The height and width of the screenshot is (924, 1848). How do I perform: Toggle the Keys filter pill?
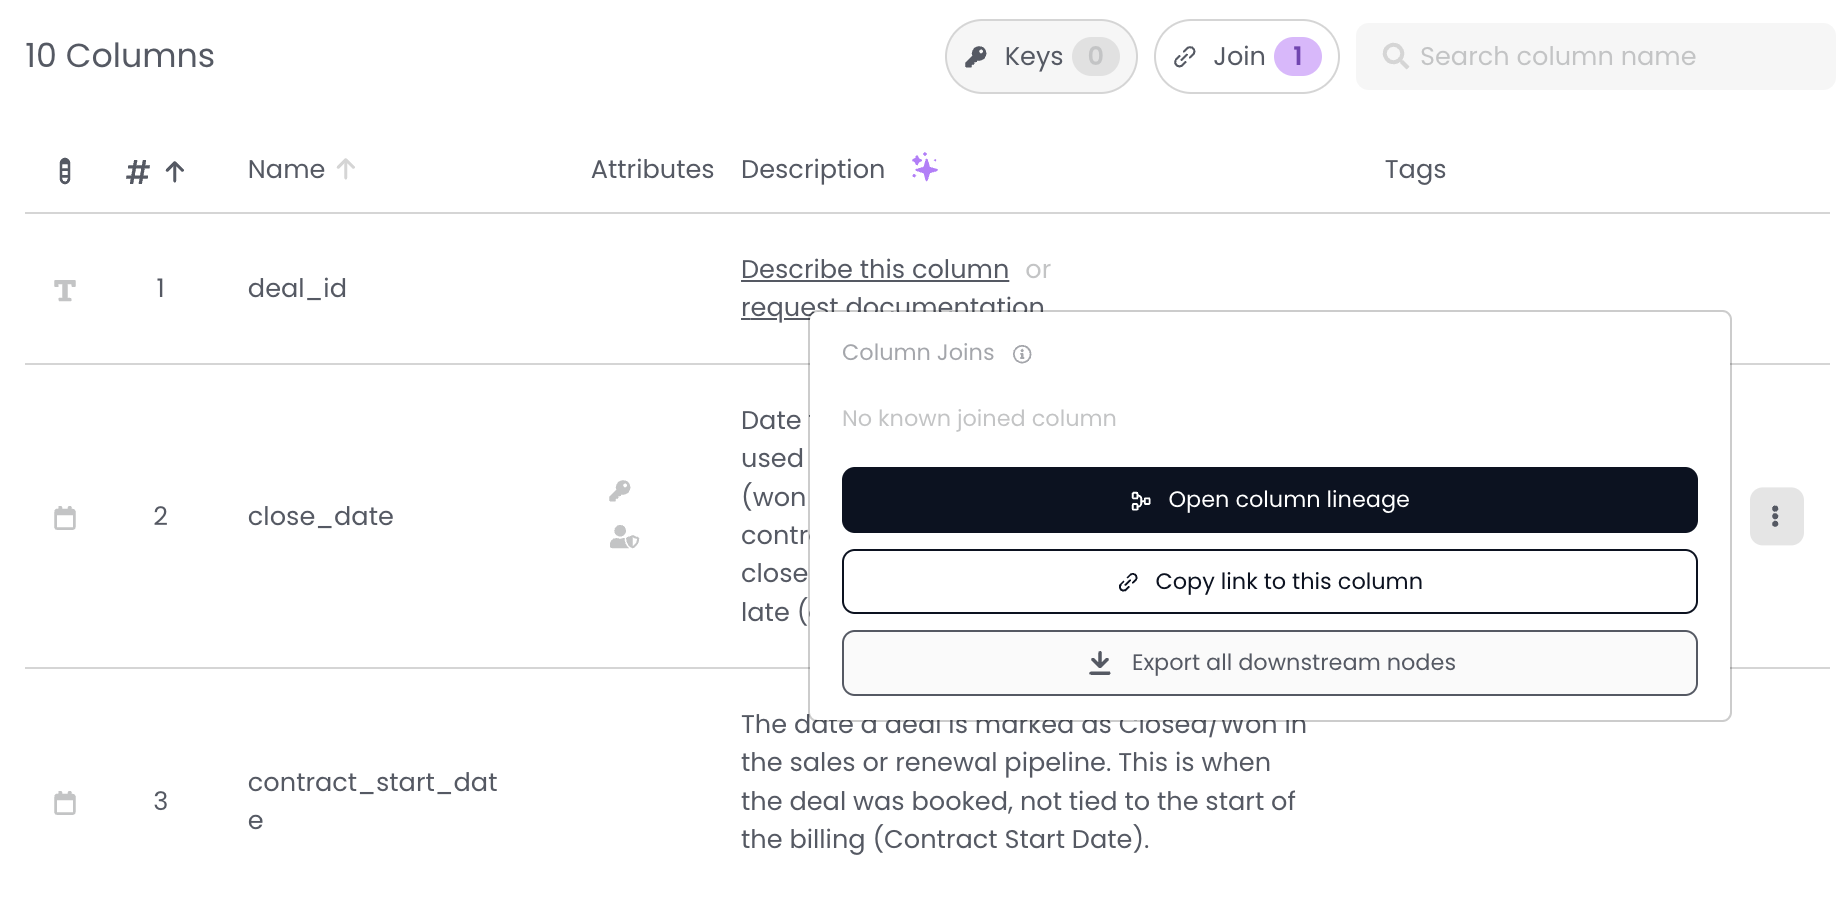(x=1040, y=57)
